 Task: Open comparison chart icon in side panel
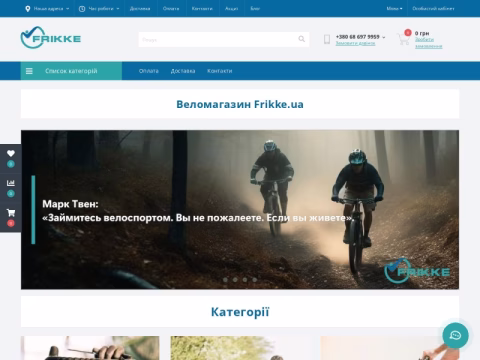(x=11, y=183)
